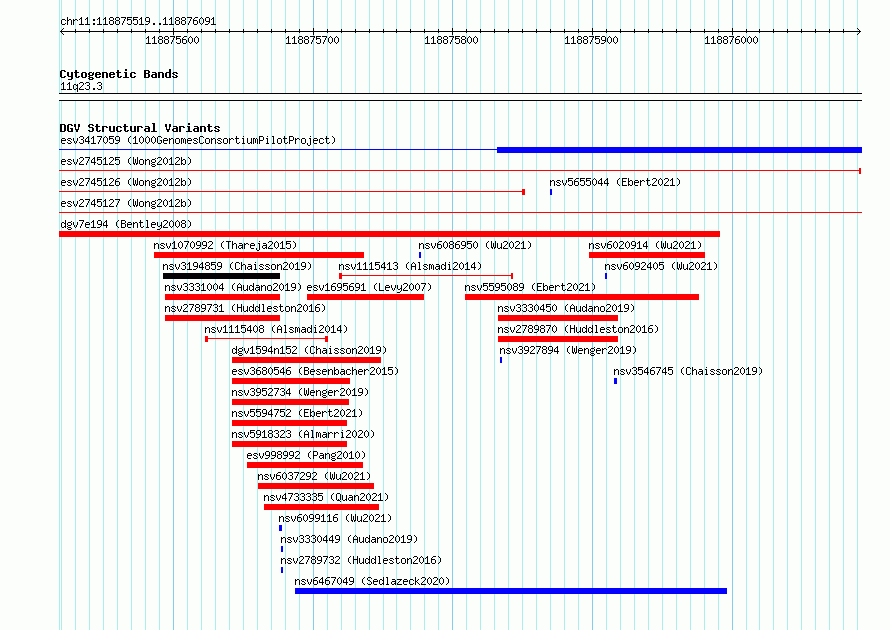Select the thick blue esv3417059 variant bar
The width and height of the screenshot is (890, 630).
679,150
